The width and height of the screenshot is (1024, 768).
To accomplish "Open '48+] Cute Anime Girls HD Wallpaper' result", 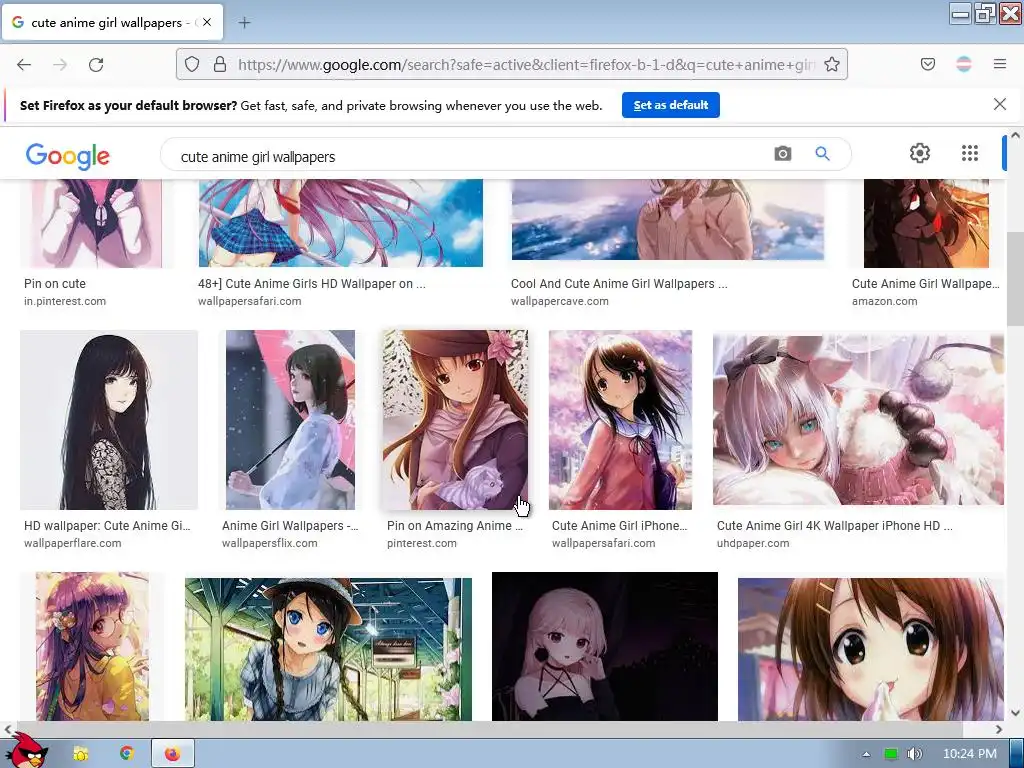I will pyautogui.click(x=312, y=283).
